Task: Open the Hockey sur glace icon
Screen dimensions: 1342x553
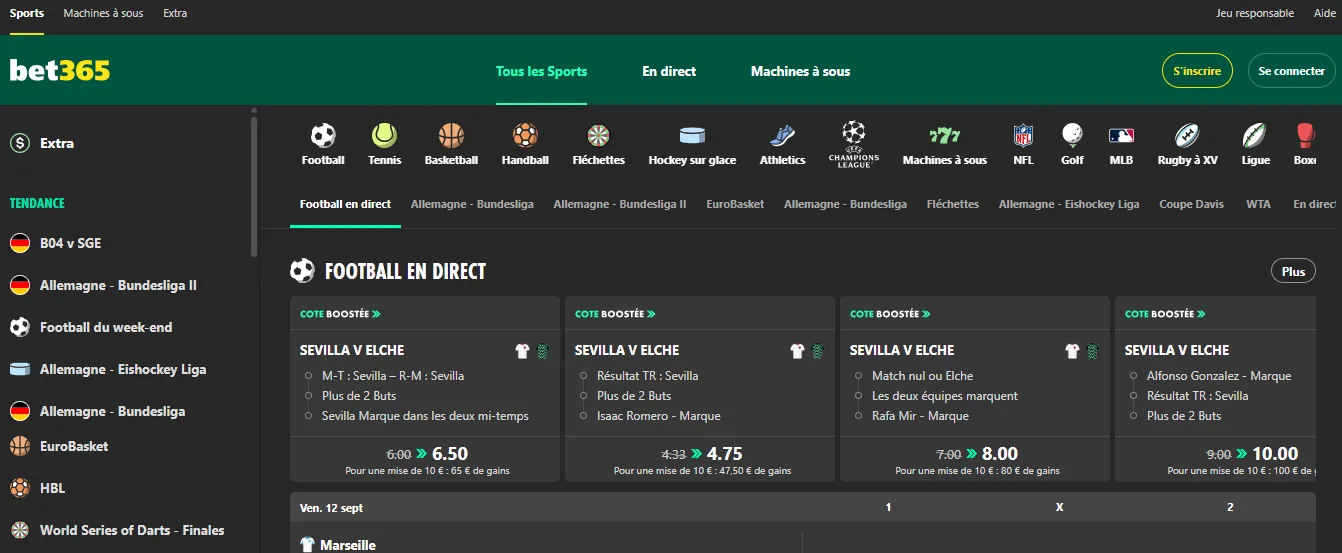Action: (x=692, y=135)
